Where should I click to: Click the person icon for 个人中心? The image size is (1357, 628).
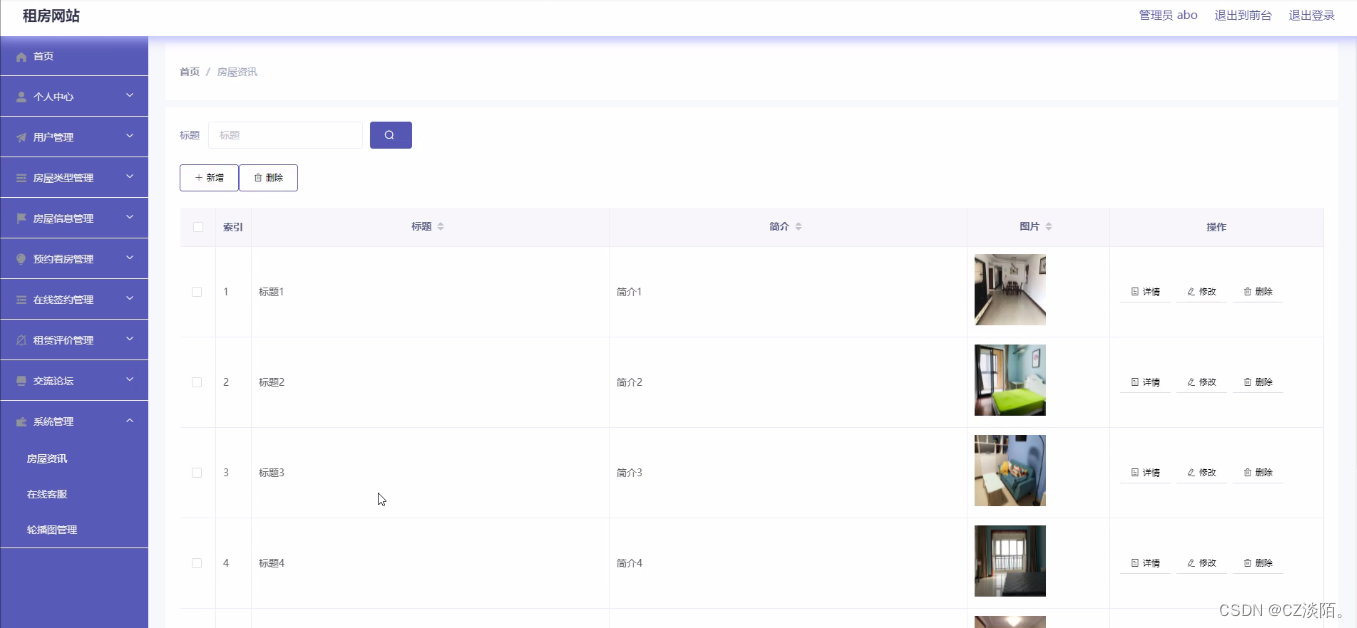21,97
